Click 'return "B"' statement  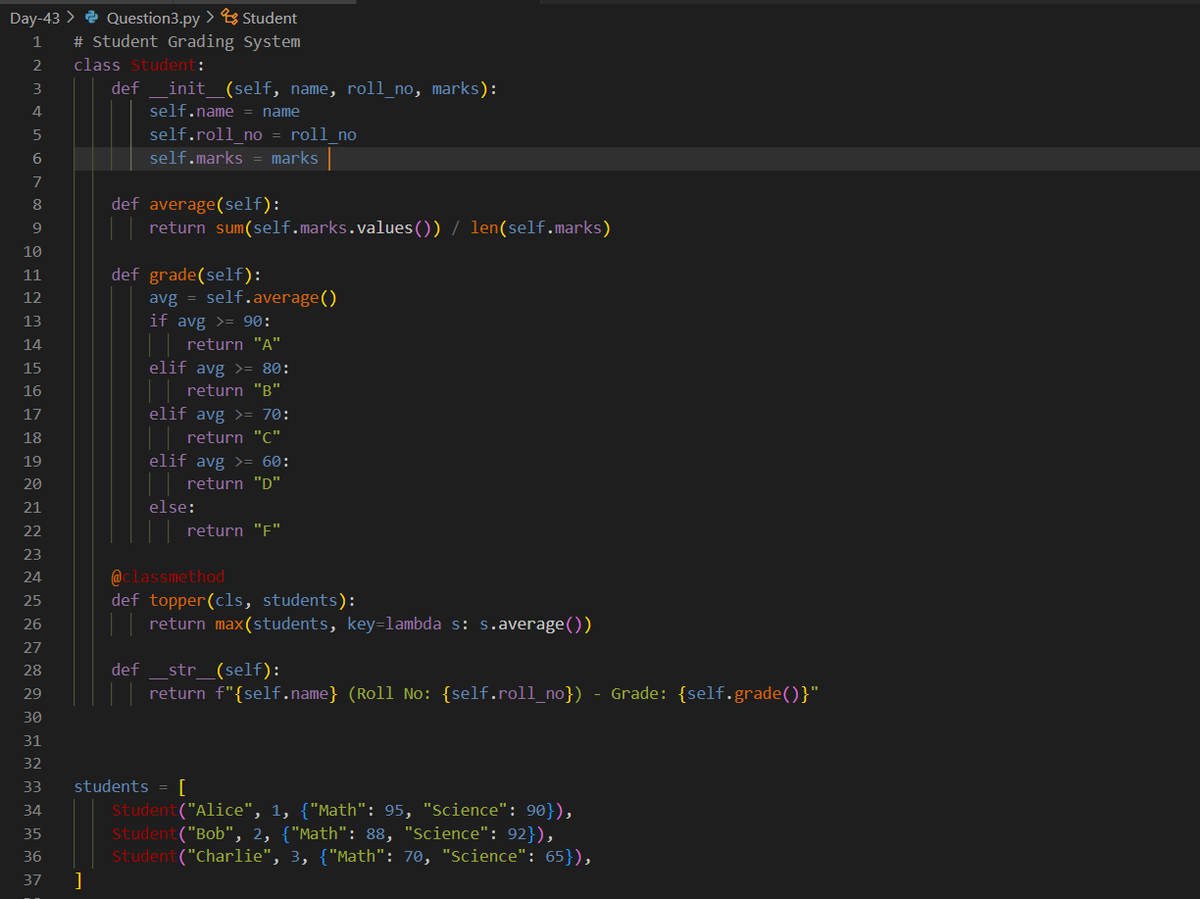click(x=233, y=391)
